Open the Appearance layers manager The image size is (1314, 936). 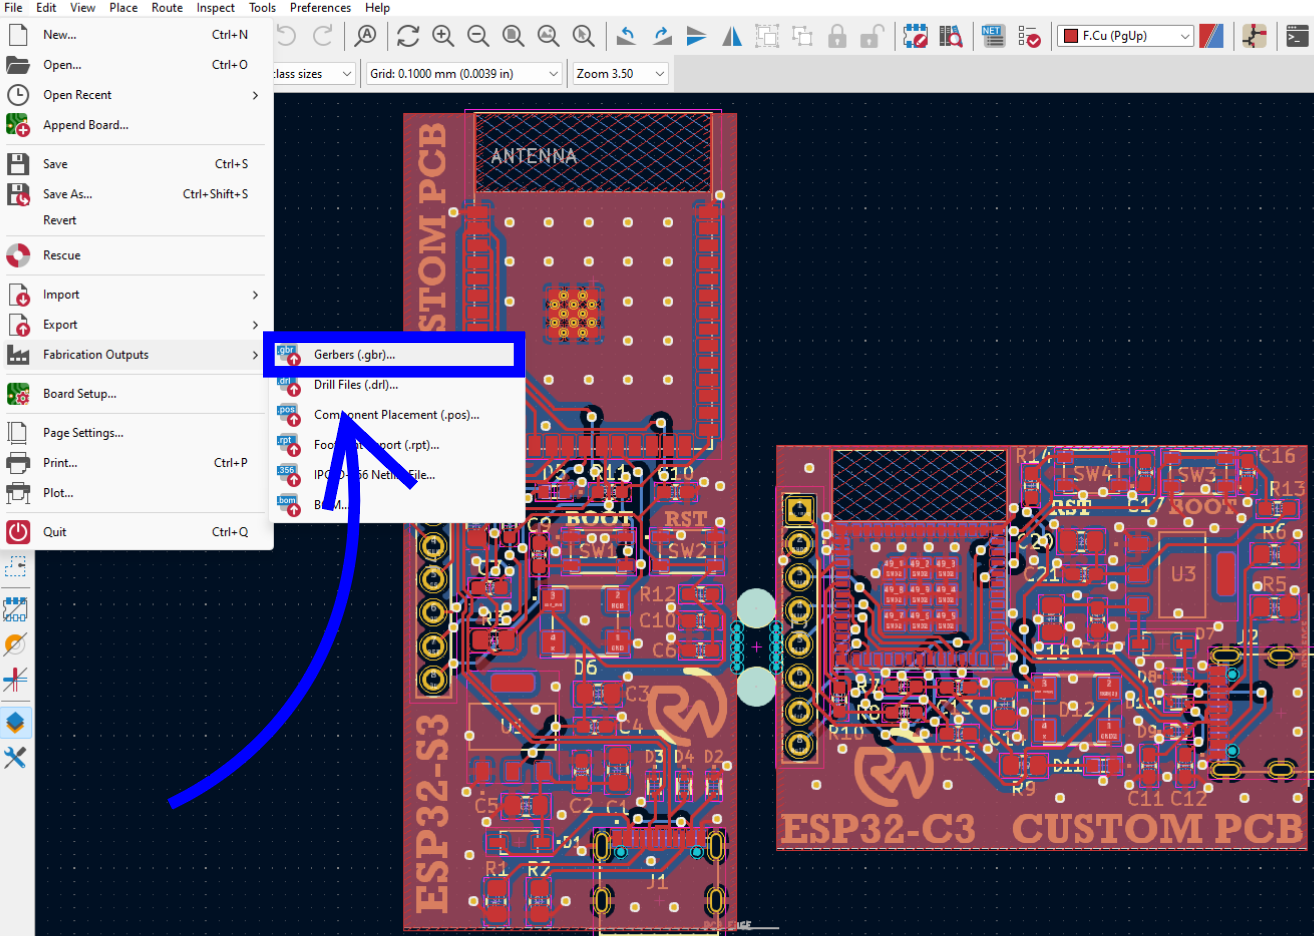[16, 722]
